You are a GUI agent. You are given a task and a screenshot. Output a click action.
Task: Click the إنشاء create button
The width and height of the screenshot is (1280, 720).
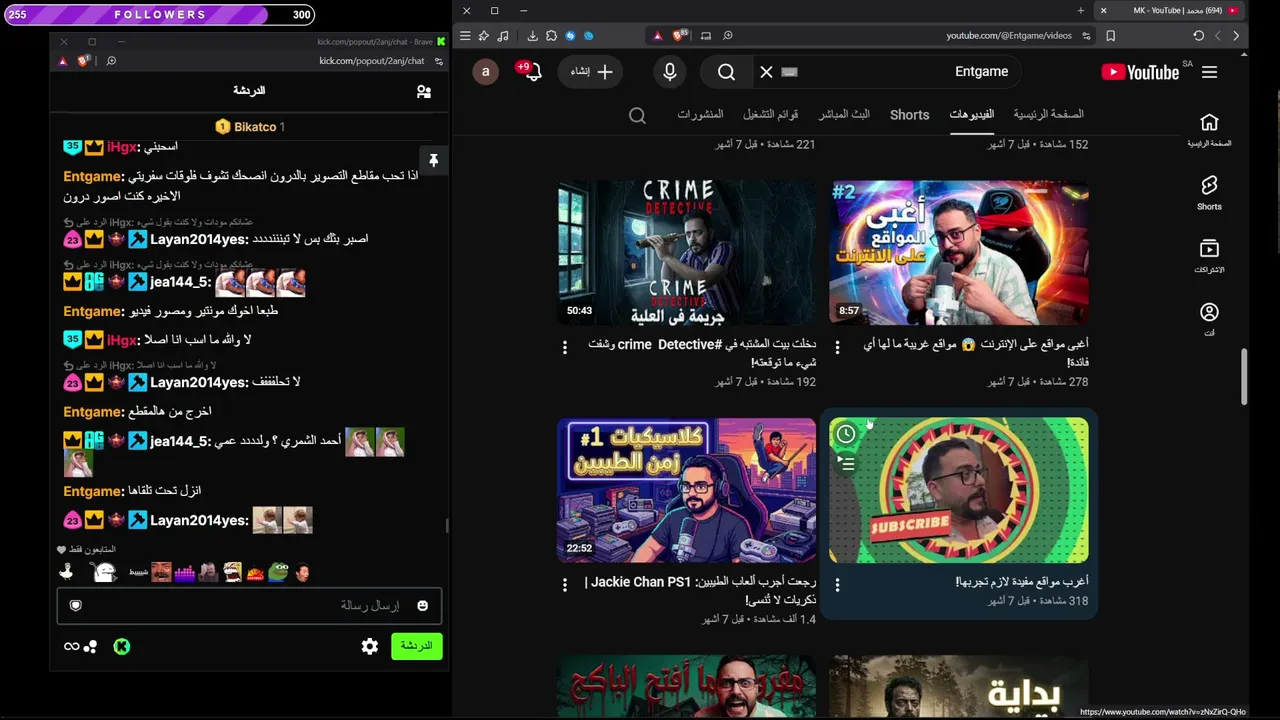click(592, 72)
